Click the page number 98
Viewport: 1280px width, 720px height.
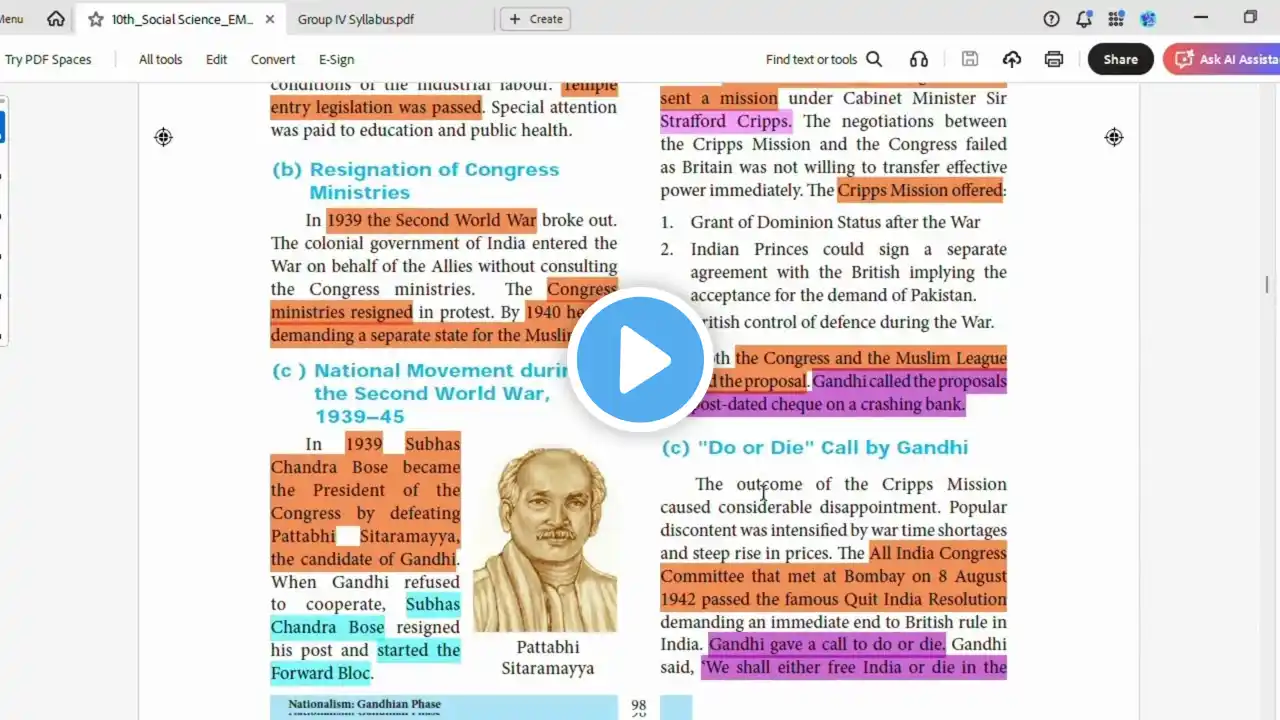(x=639, y=705)
